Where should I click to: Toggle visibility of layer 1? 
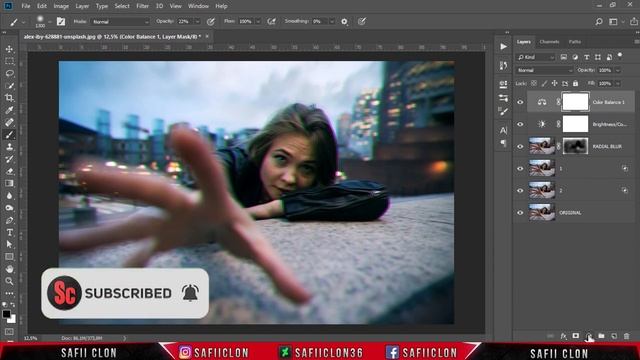coord(520,168)
